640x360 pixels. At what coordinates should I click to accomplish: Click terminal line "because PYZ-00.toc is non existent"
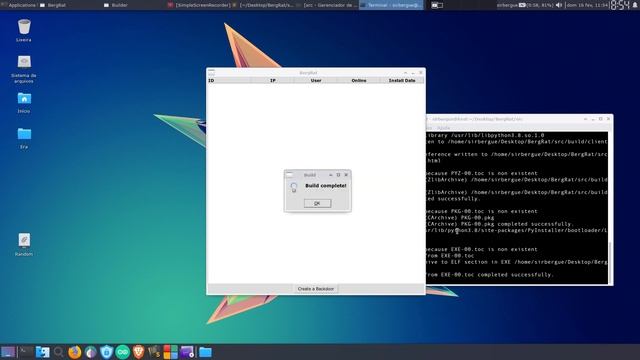click(482, 173)
